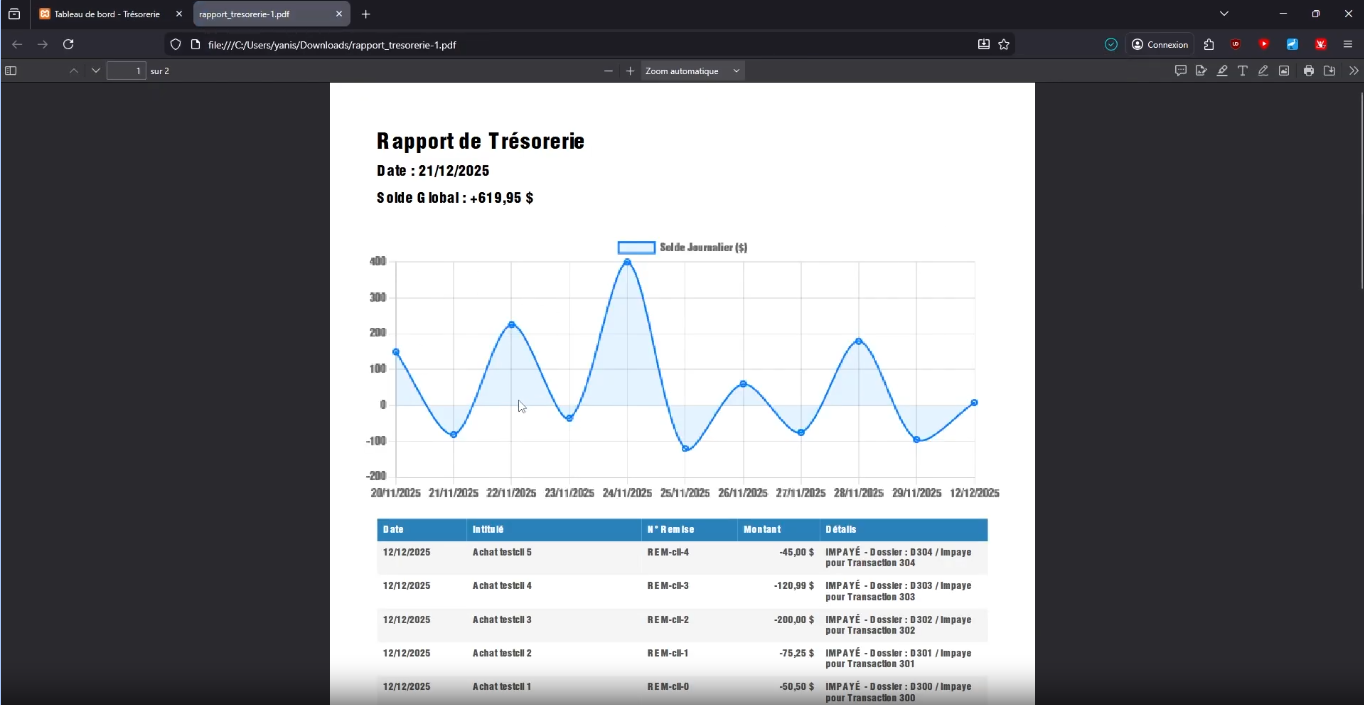1364x705 pixels.
Task: Select the add text annotation tool
Action: point(1242,71)
